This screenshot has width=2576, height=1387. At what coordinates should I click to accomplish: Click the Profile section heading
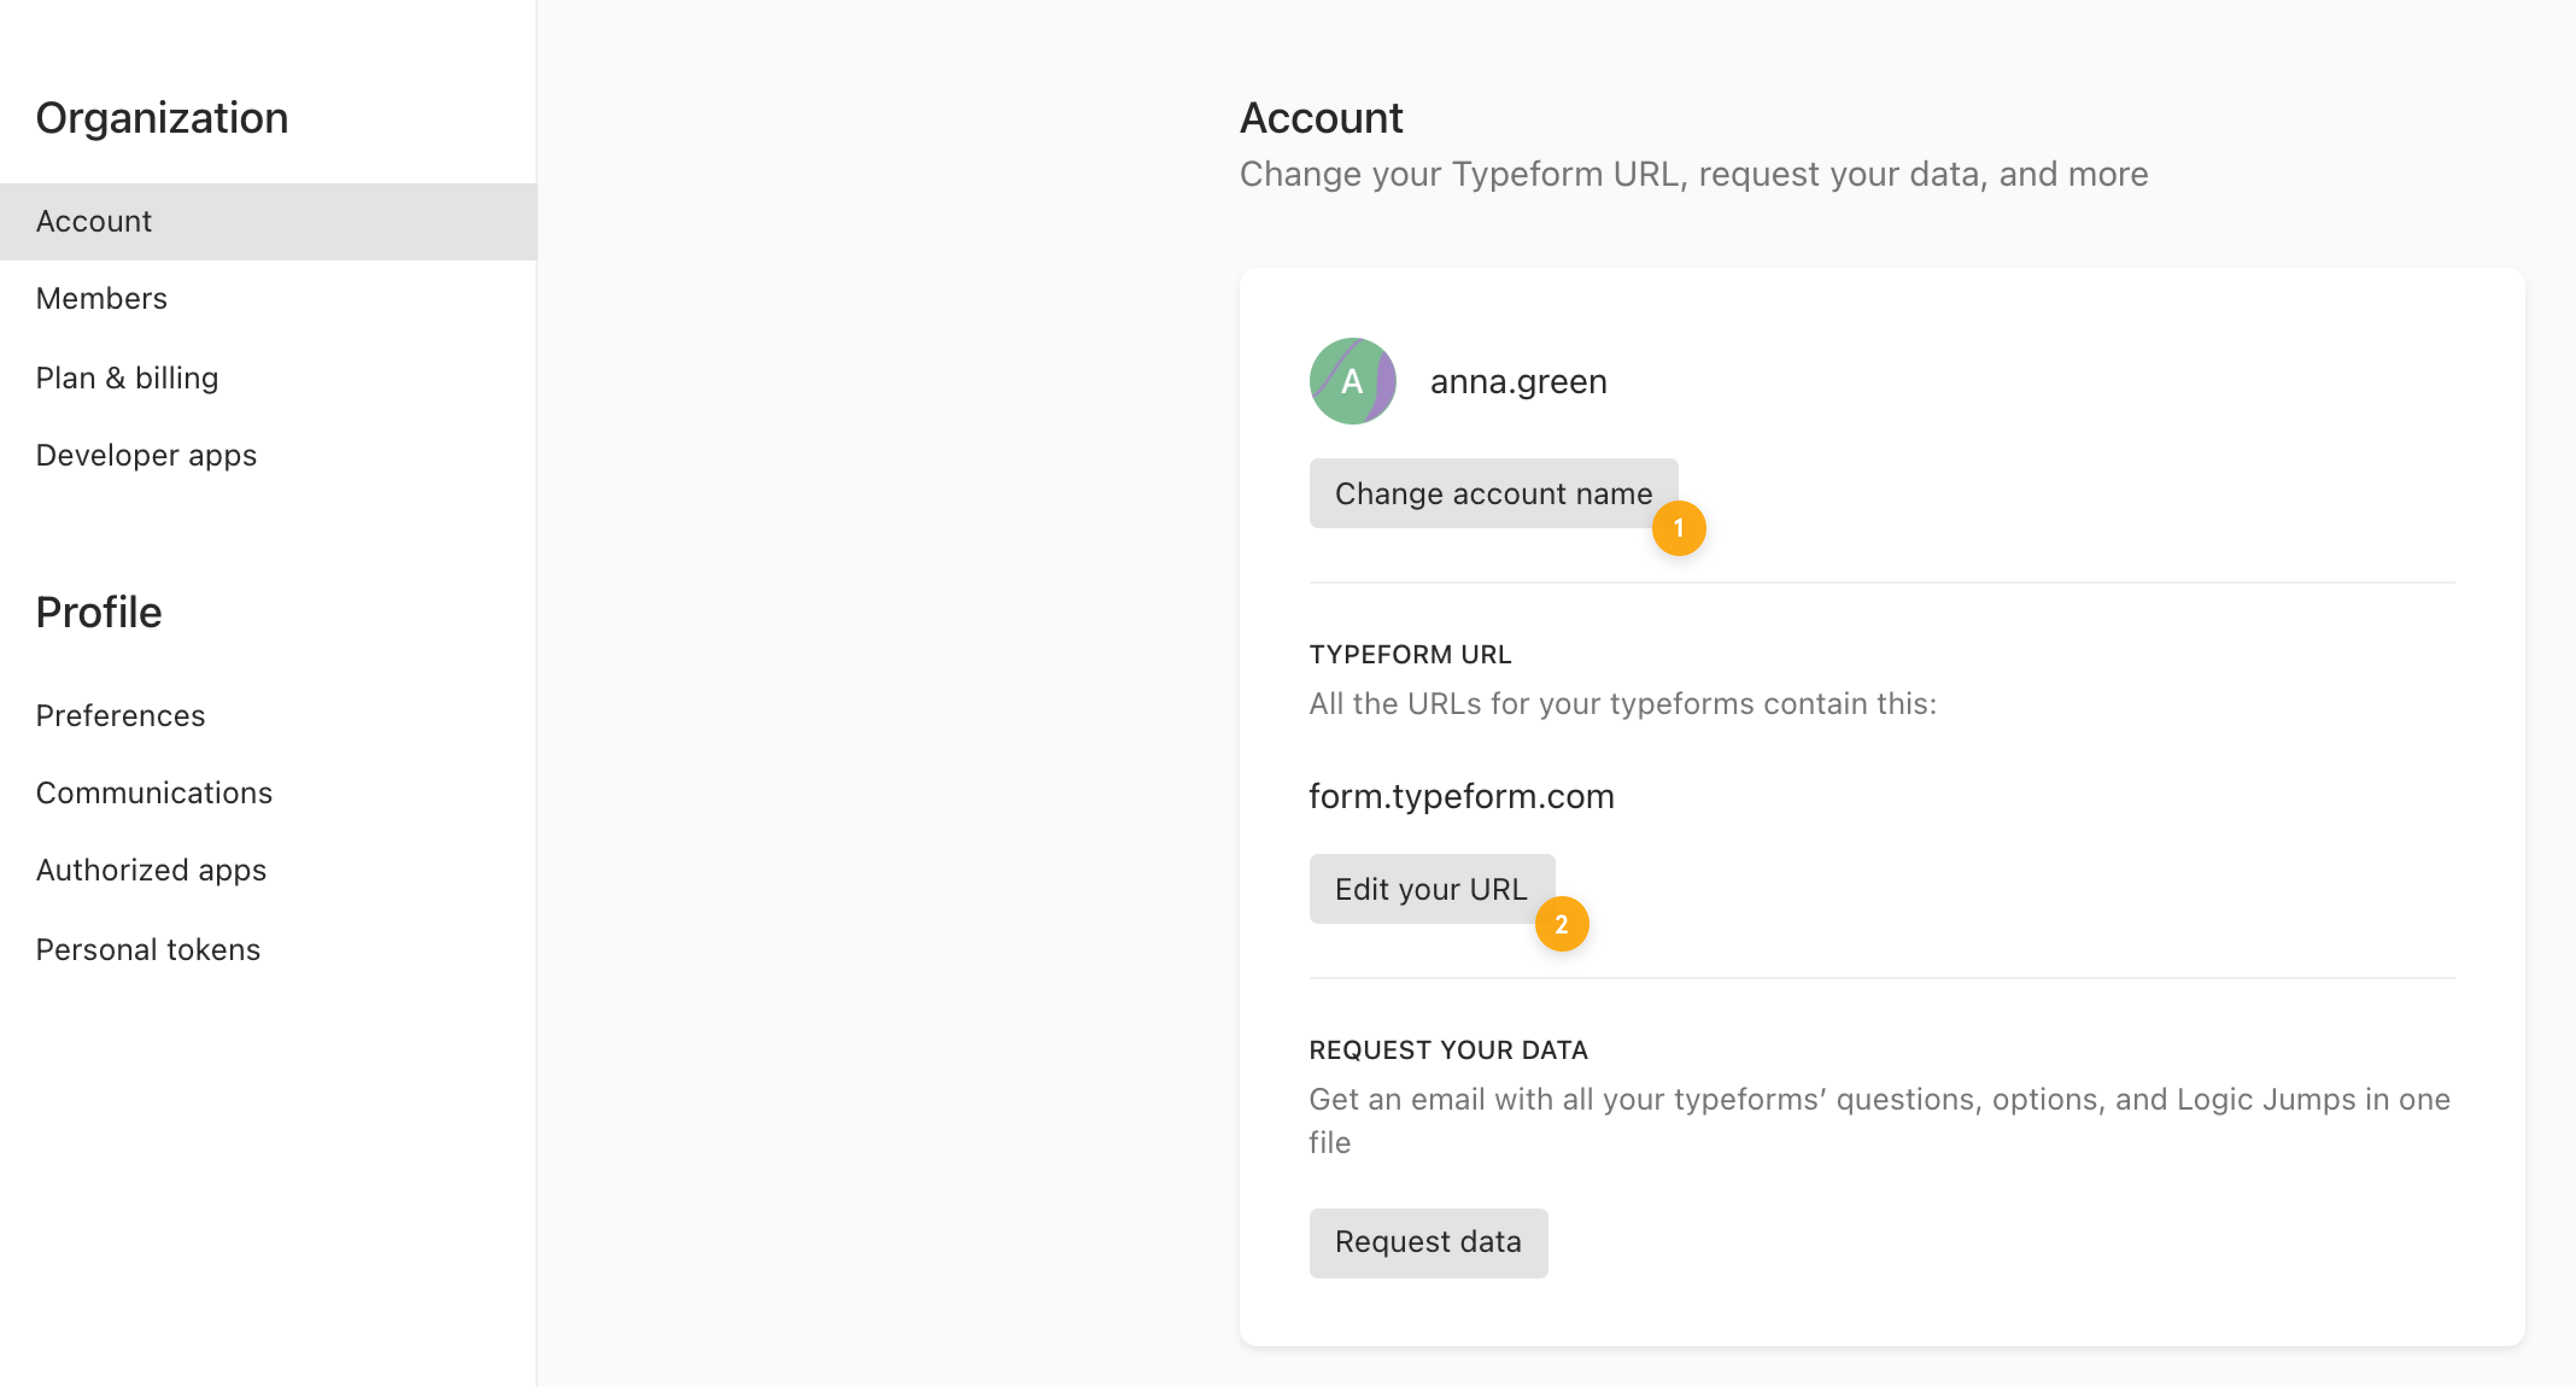click(99, 612)
